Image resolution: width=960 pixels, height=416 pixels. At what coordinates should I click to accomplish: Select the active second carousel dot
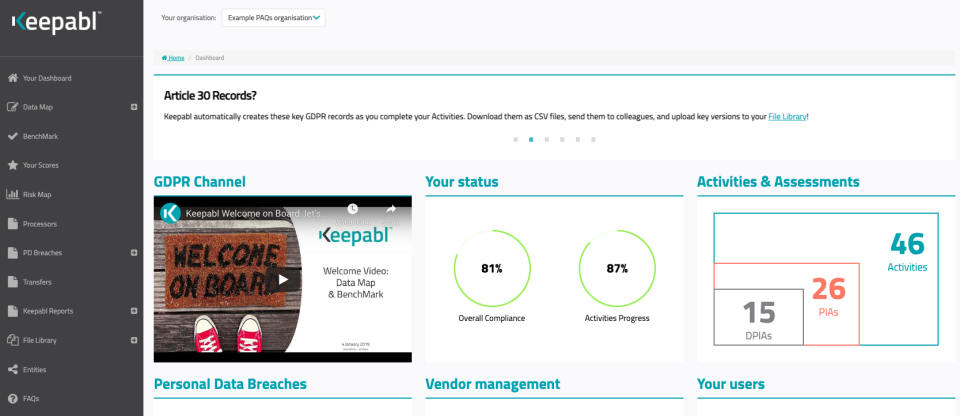click(x=531, y=140)
